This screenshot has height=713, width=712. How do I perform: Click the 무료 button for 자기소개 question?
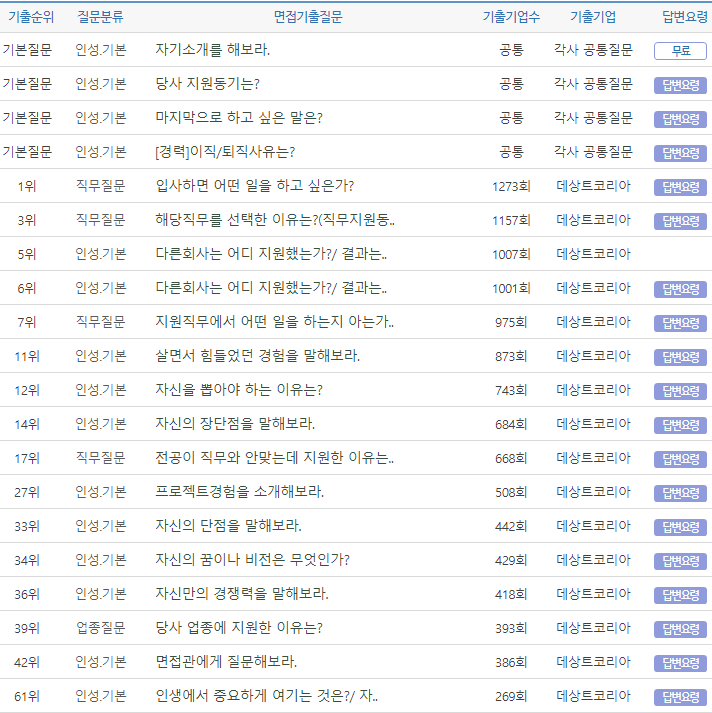click(x=680, y=51)
